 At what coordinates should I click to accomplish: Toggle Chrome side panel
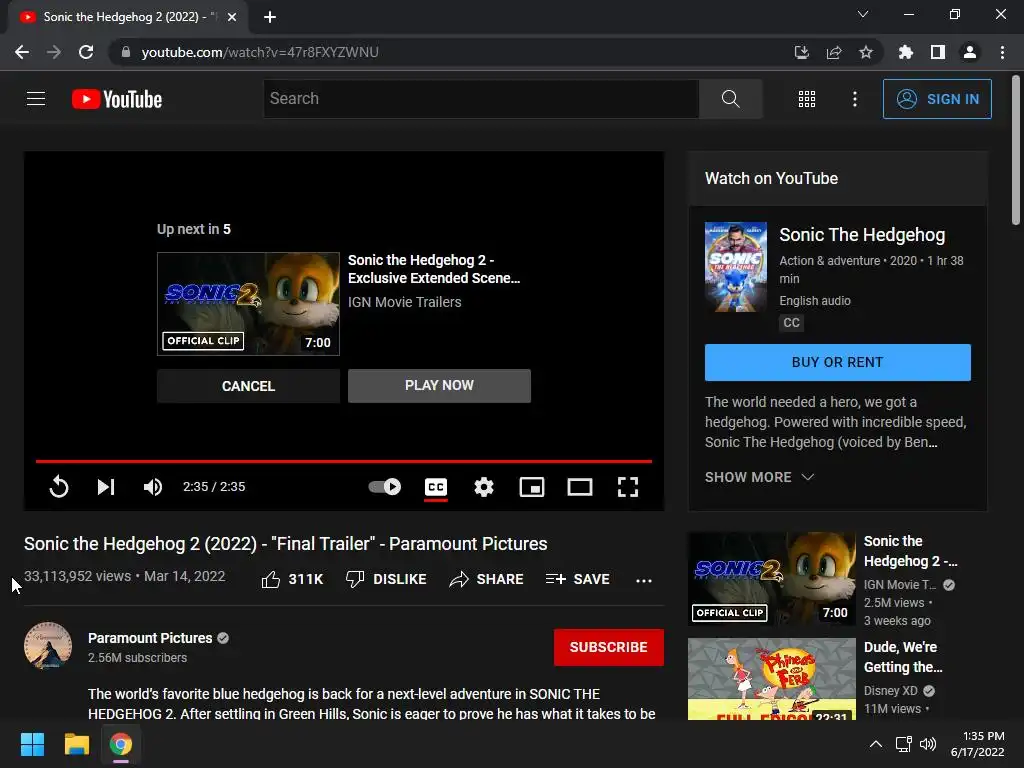(x=938, y=52)
